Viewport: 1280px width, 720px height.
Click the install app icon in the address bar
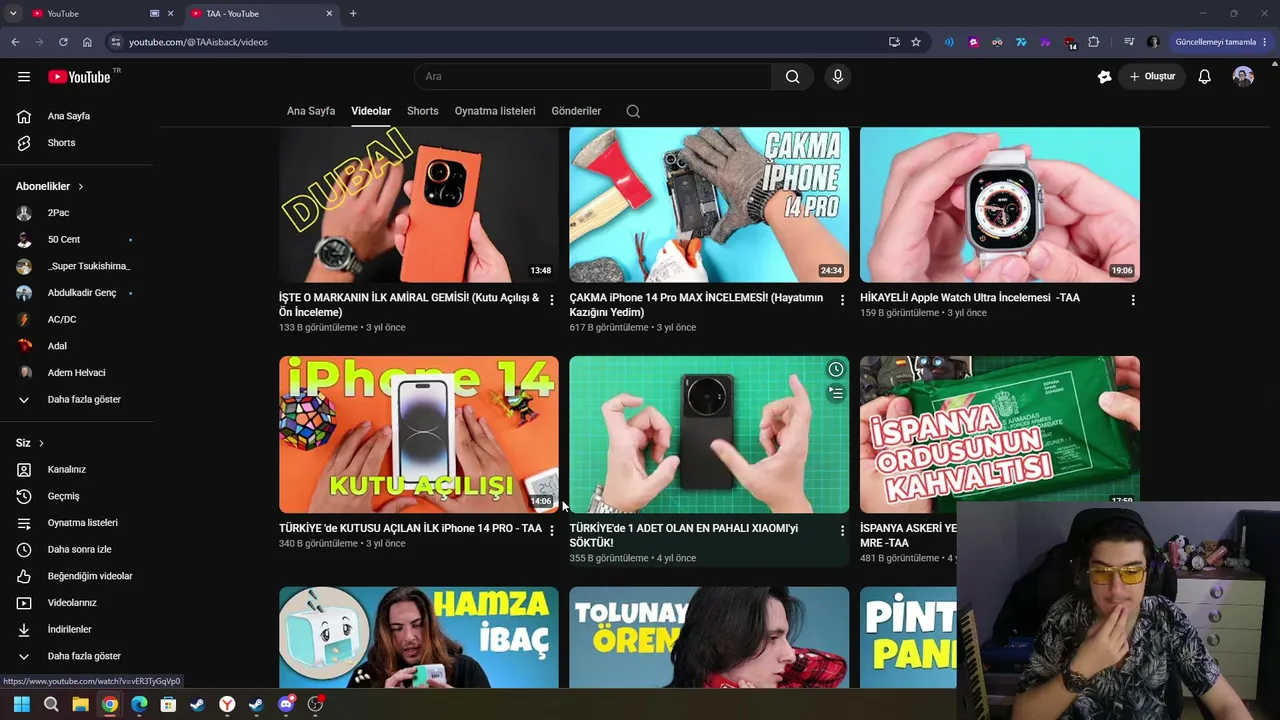894,42
